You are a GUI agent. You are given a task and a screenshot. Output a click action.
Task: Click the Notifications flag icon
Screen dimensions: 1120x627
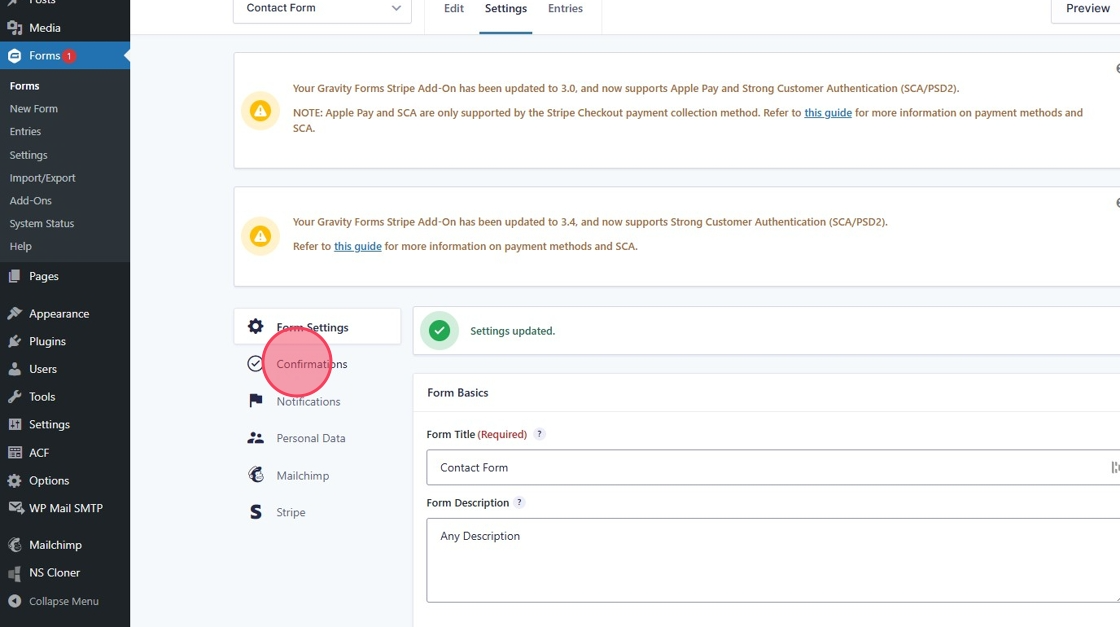point(256,401)
